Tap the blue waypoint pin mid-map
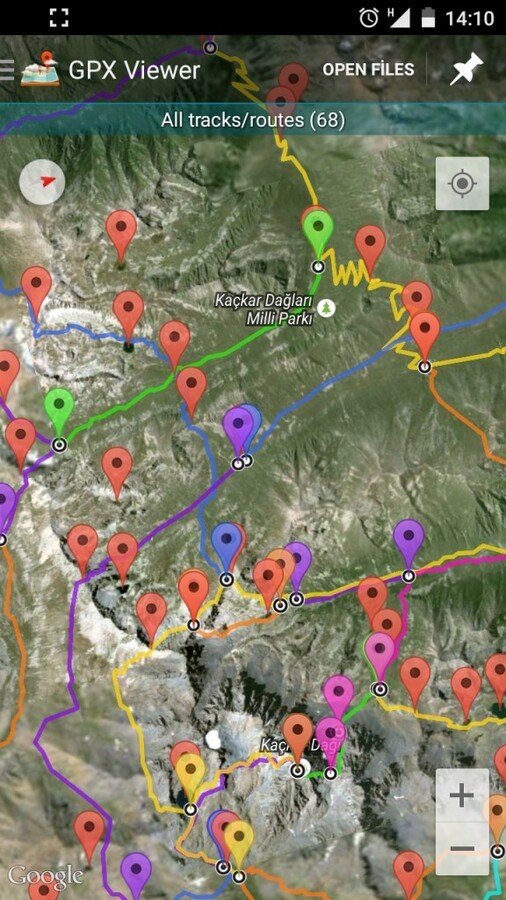 click(x=226, y=546)
